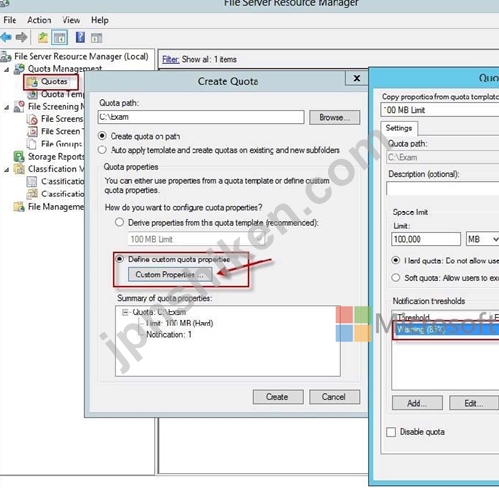Click the Classification Properties node icon
The image size is (499, 488).
(x=32, y=182)
